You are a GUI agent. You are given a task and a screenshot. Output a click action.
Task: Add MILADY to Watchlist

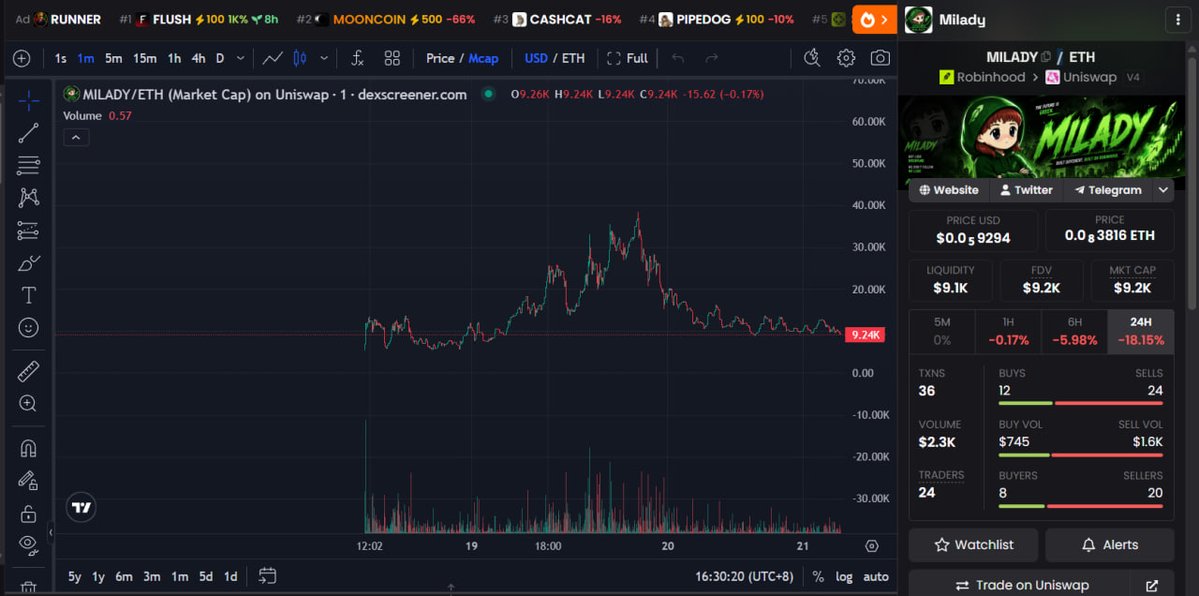coord(973,545)
